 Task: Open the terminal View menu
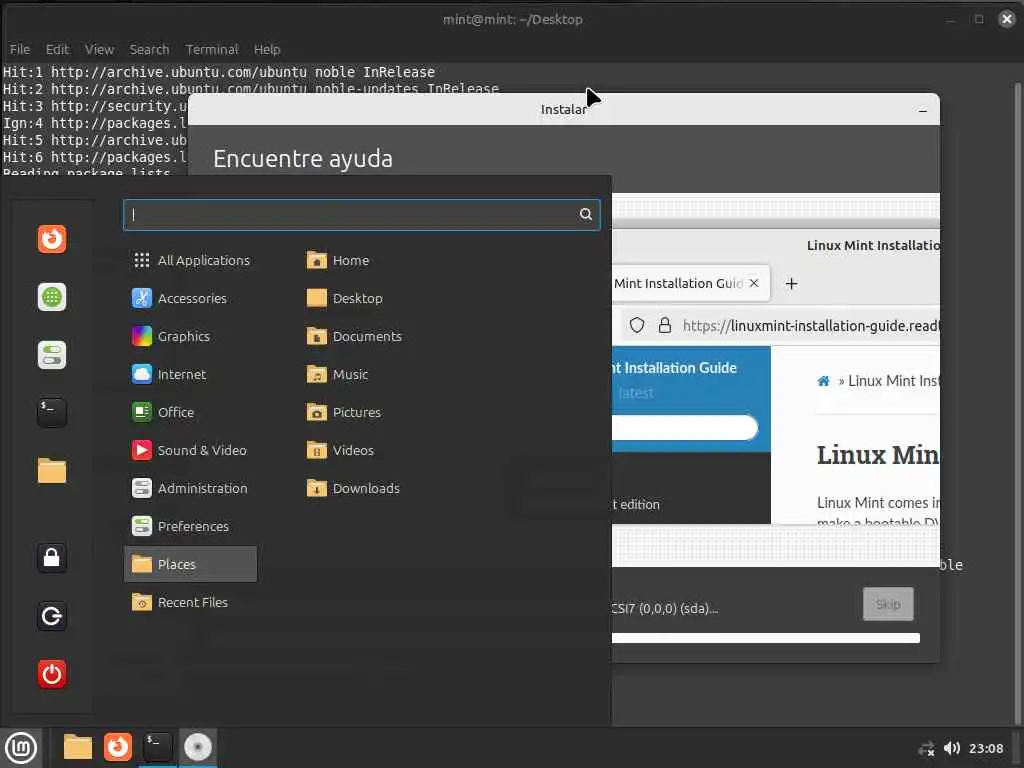pyautogui.click(x=99, y=50)
